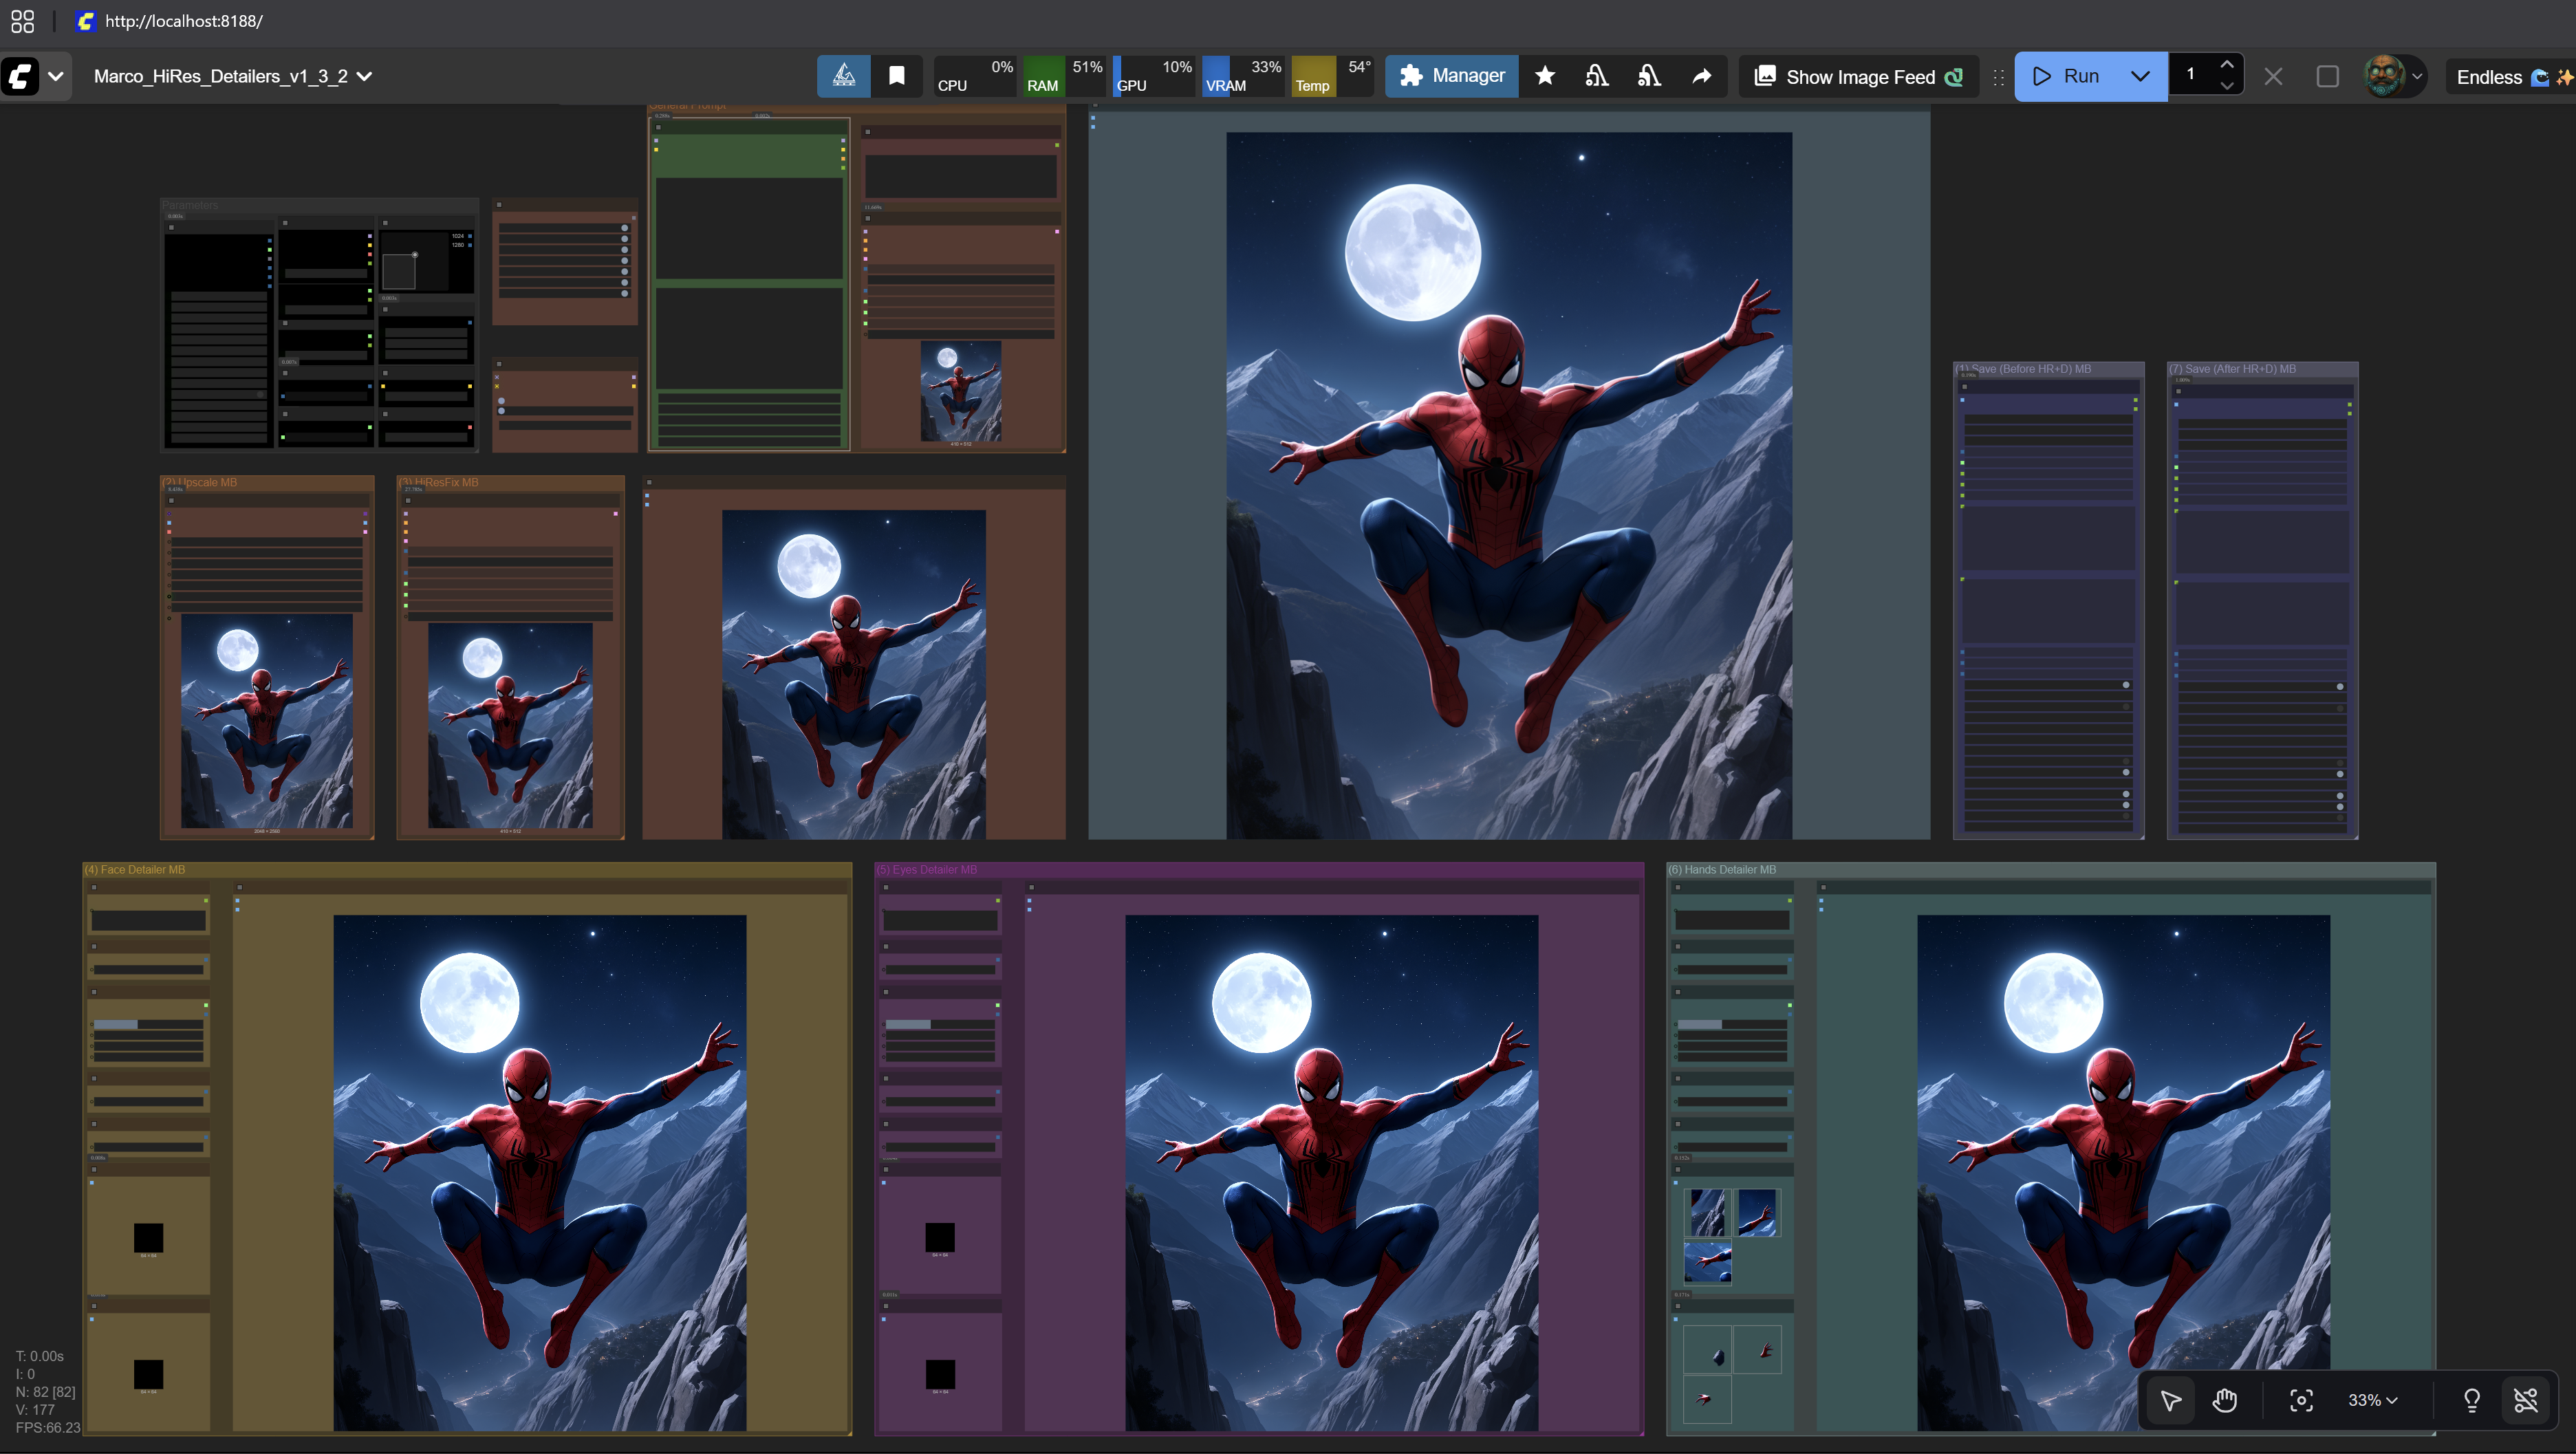This screenshot has height=1454, width=2576.
Task: Open the zoom level 33% dropdown
Action: [x=2372, y=1400]
